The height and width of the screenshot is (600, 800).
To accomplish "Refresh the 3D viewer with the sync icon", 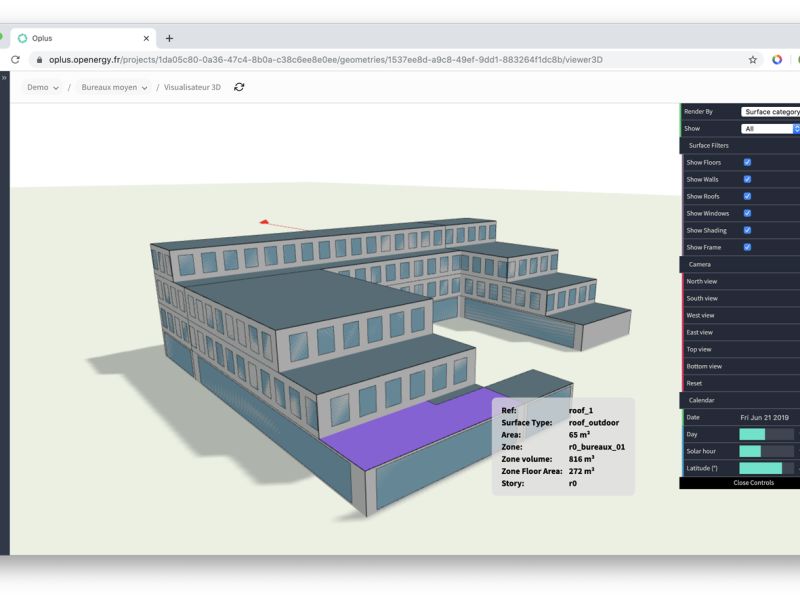I will pos(239,87).
